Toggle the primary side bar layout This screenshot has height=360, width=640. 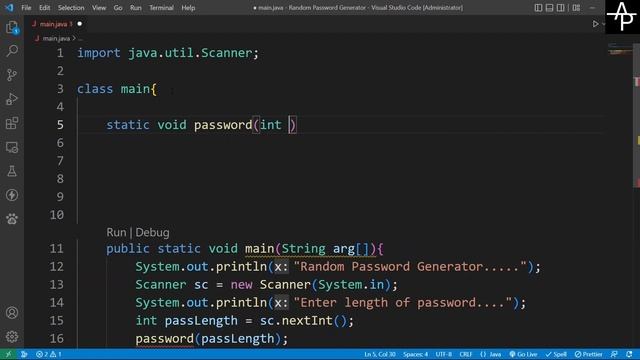point(538,8)
